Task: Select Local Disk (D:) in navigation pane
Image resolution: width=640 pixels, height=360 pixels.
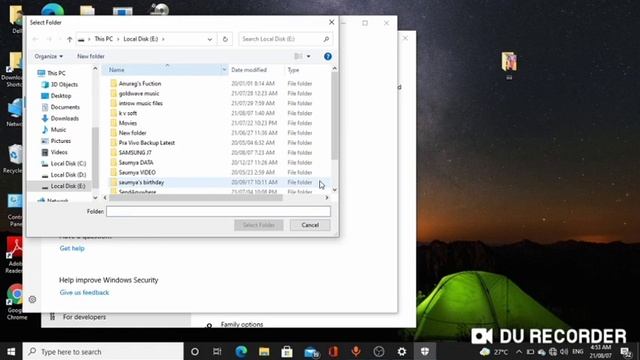Action: click(x=64, y=175)
